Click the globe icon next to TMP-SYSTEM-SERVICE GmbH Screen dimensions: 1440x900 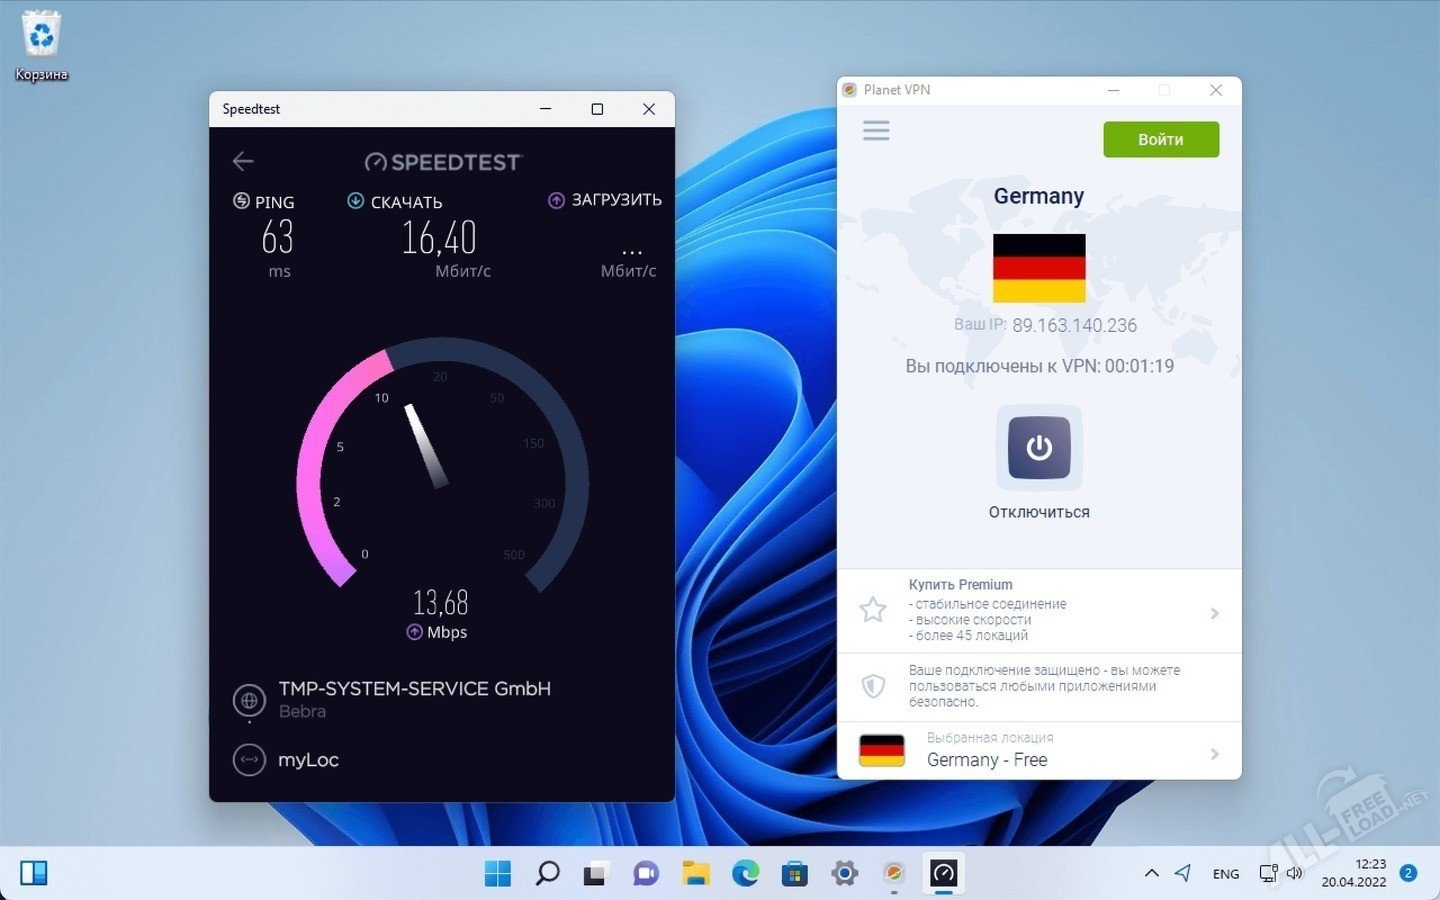(x=249, y=700)
